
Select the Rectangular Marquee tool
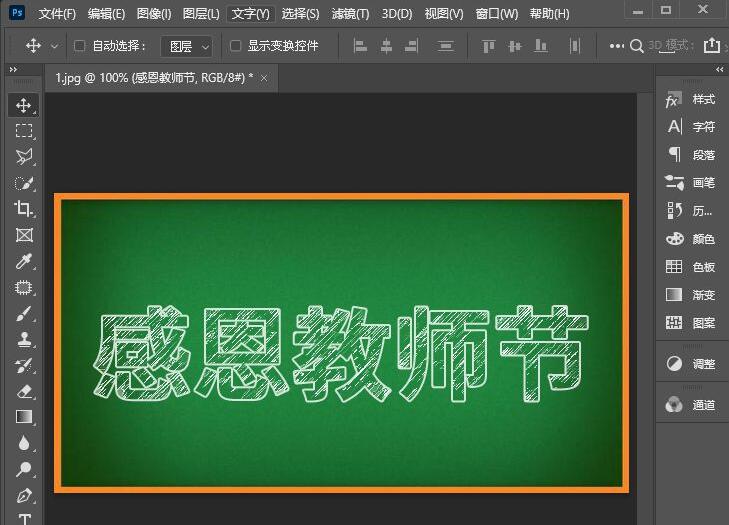[24, 131]
